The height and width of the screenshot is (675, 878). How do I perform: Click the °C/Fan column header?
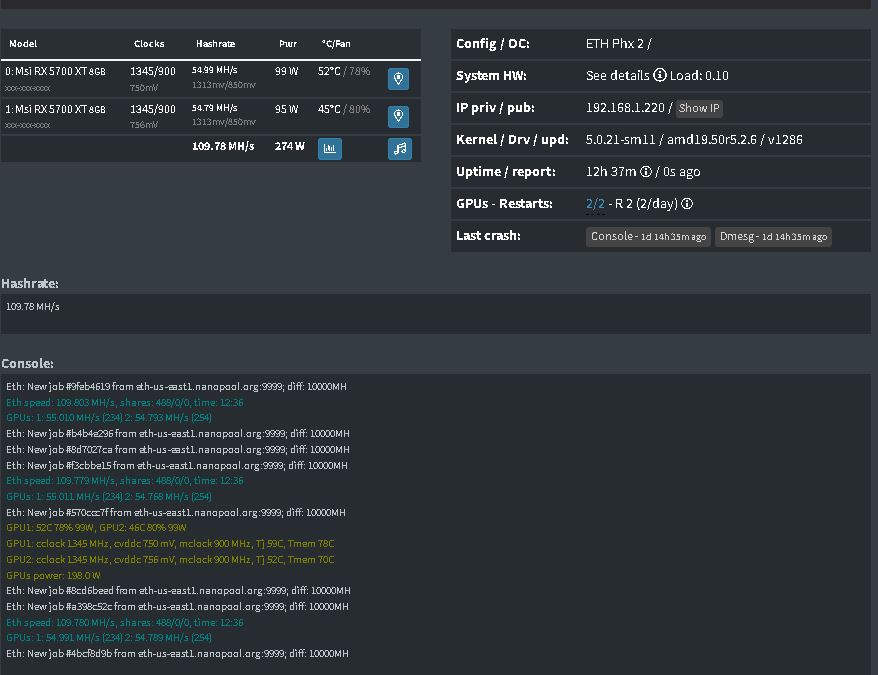336,44
